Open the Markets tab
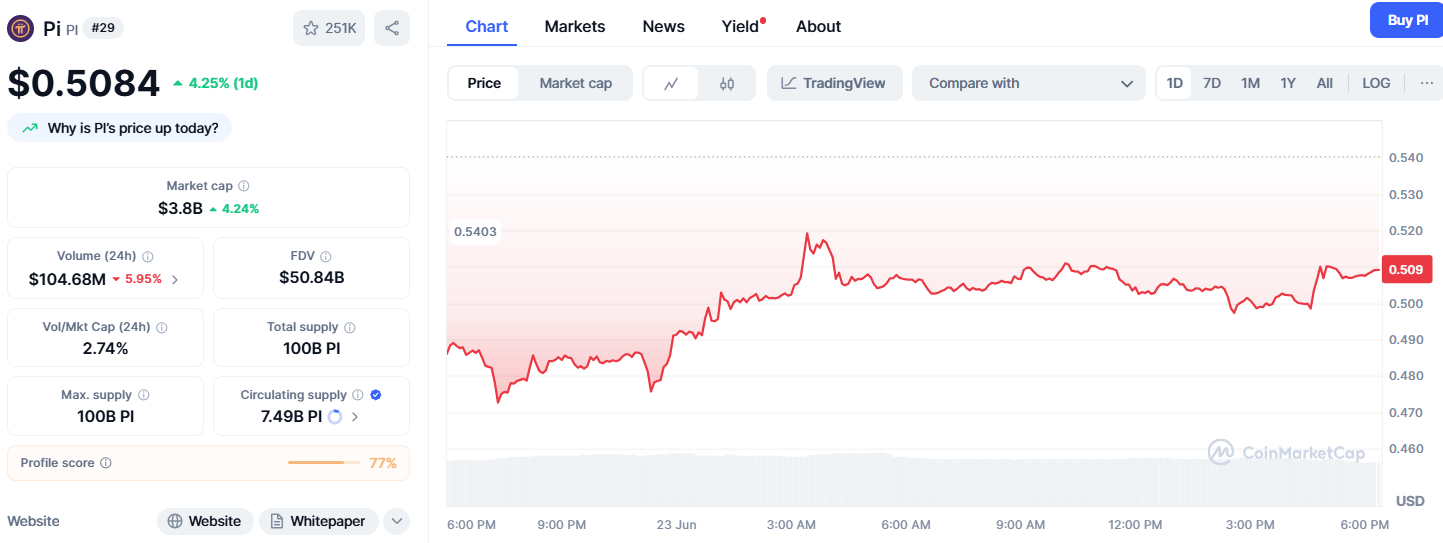 click(575, 26)
